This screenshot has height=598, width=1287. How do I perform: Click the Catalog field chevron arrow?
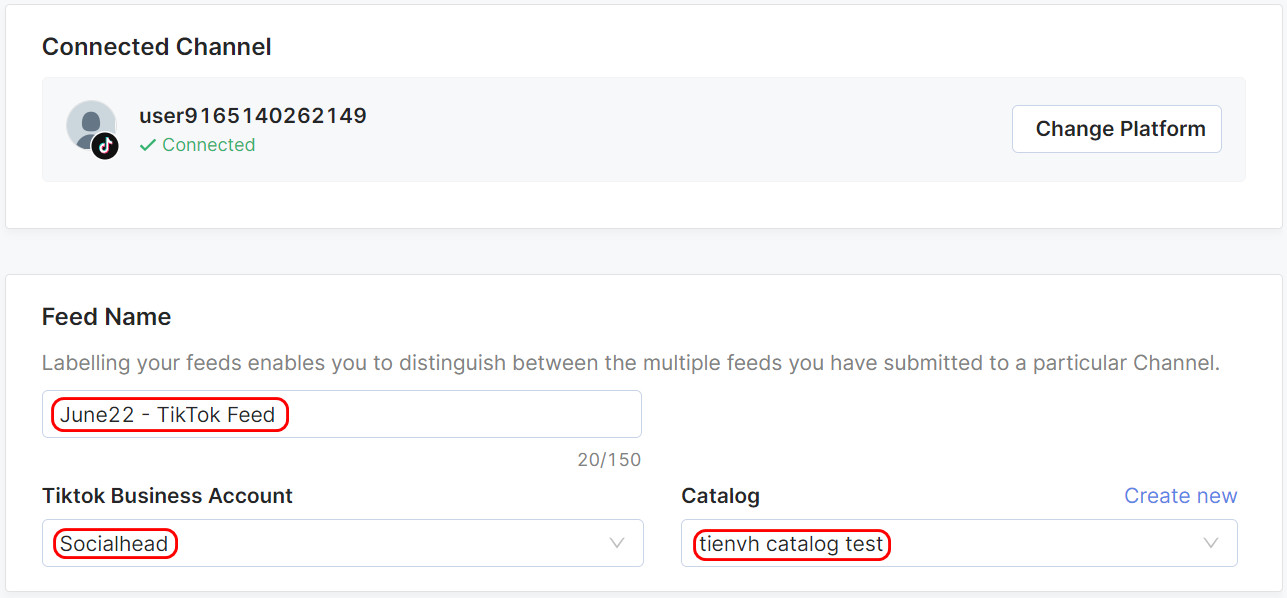(1211, 543)
